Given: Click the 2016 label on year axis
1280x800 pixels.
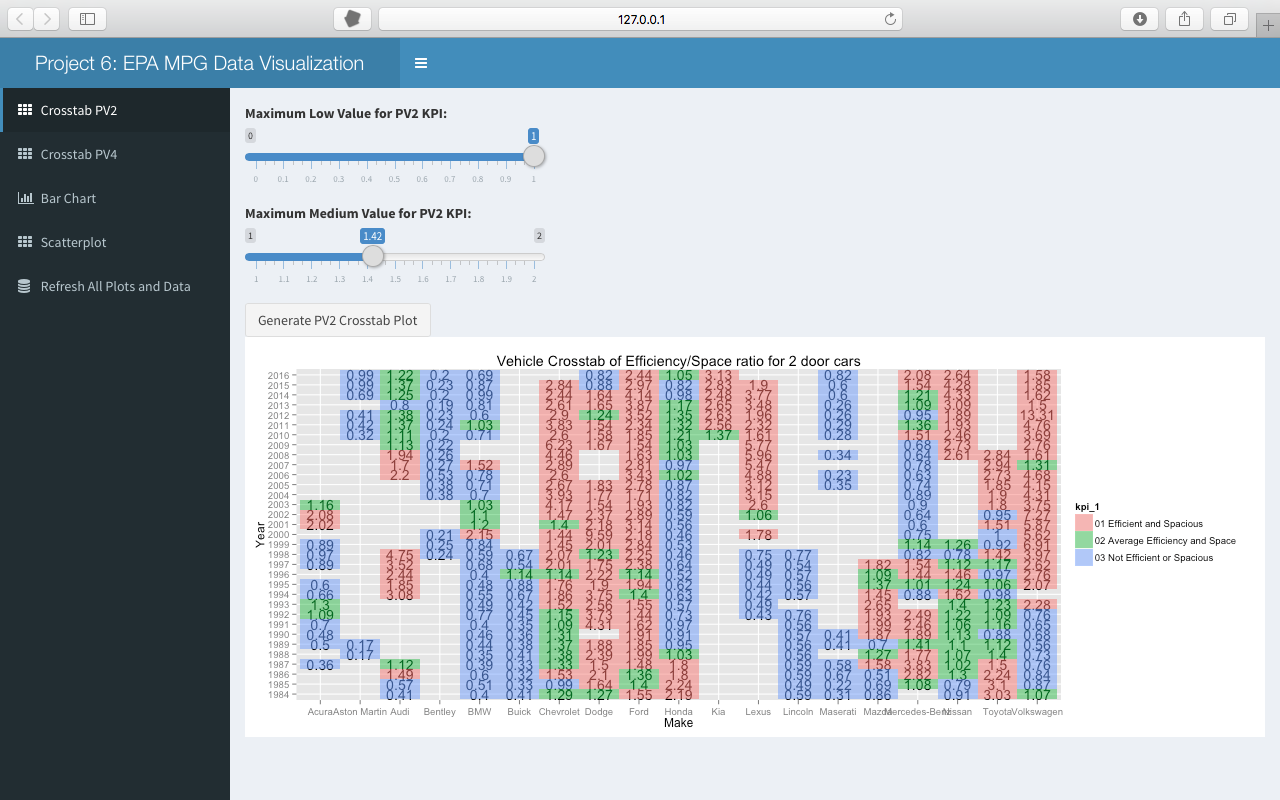Looking at the screenshot, I should (278, 375).
